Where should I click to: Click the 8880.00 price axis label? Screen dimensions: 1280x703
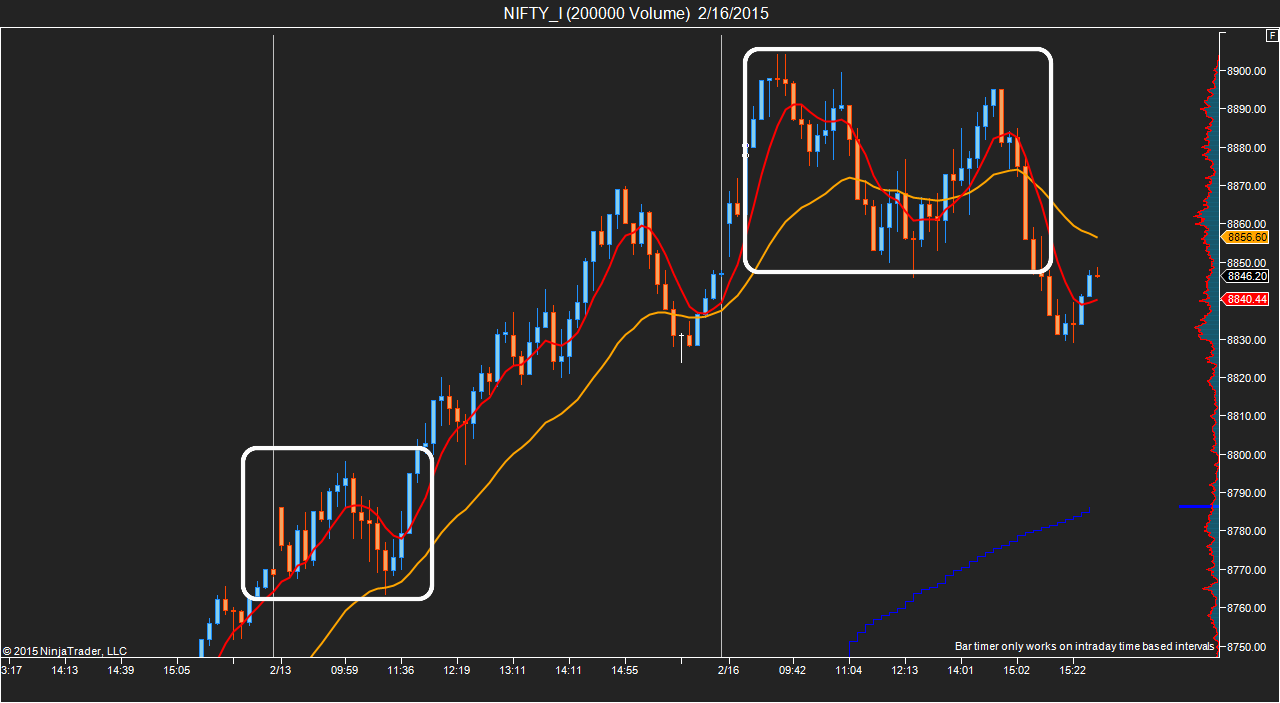click(1247, 148)
